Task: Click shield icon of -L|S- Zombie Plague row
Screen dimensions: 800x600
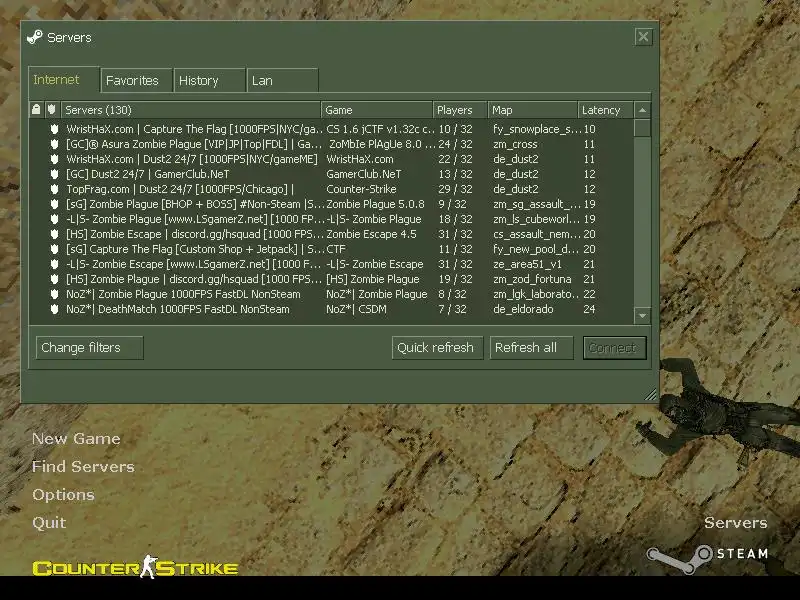Action: click(54, 219)
